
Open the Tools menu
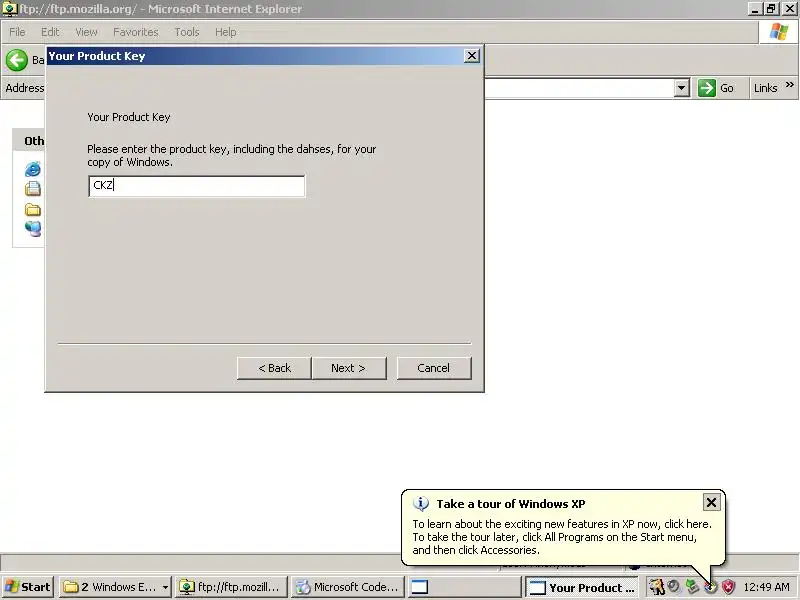(x=187, y=32)
